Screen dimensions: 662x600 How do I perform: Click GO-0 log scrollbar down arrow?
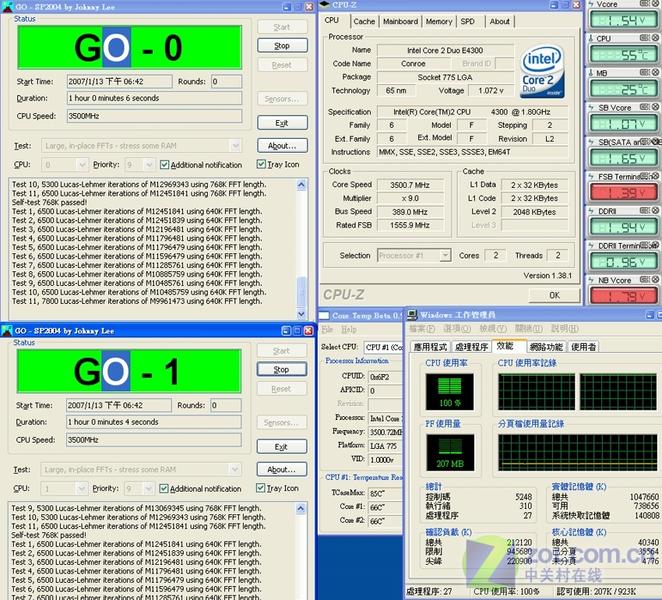tap(301, 314)
